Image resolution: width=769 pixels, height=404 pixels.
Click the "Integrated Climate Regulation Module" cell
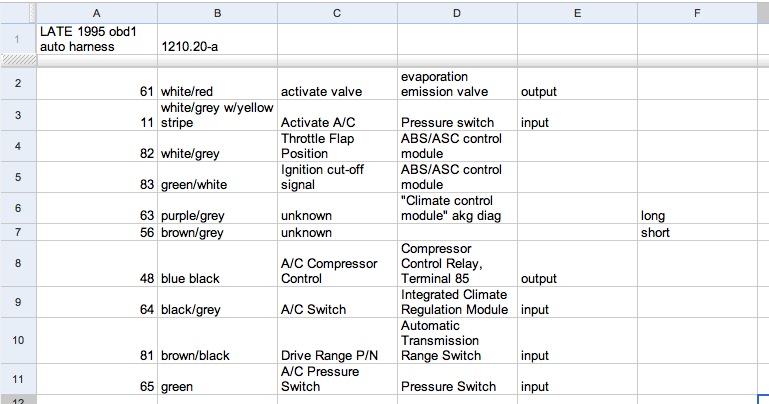[456, 302]
